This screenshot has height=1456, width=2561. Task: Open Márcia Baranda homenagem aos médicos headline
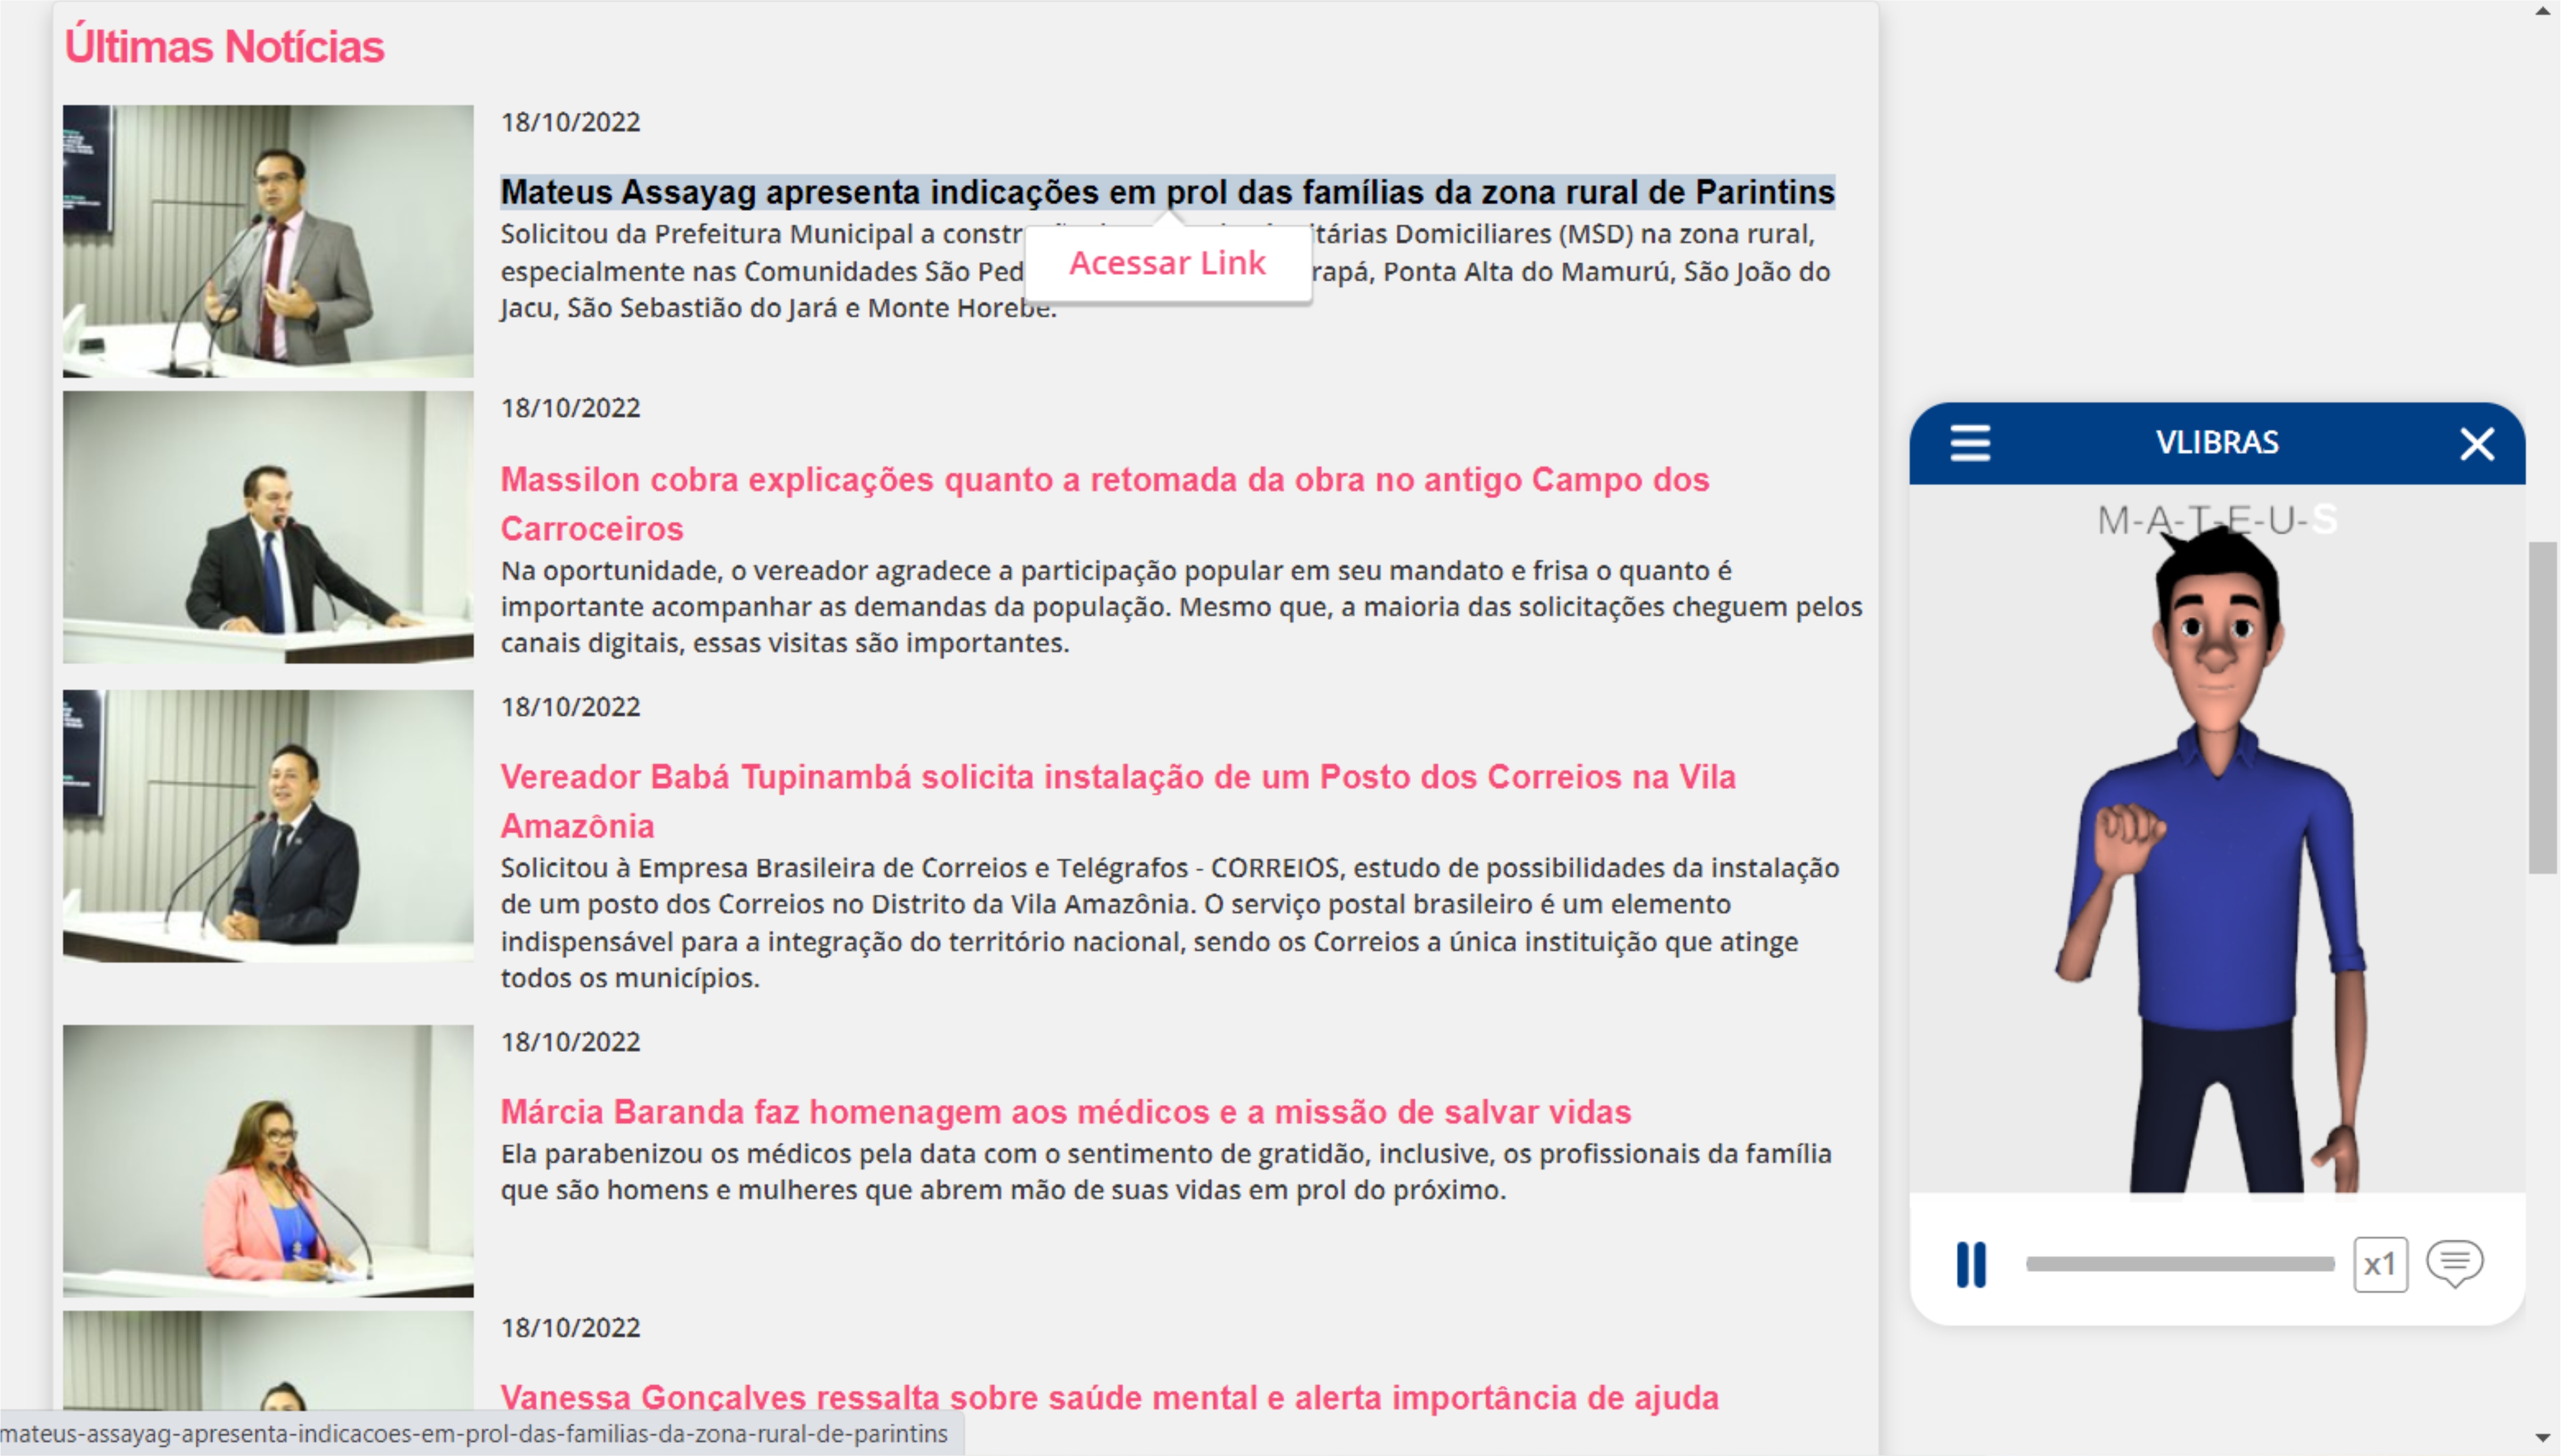[1066, 1112]
